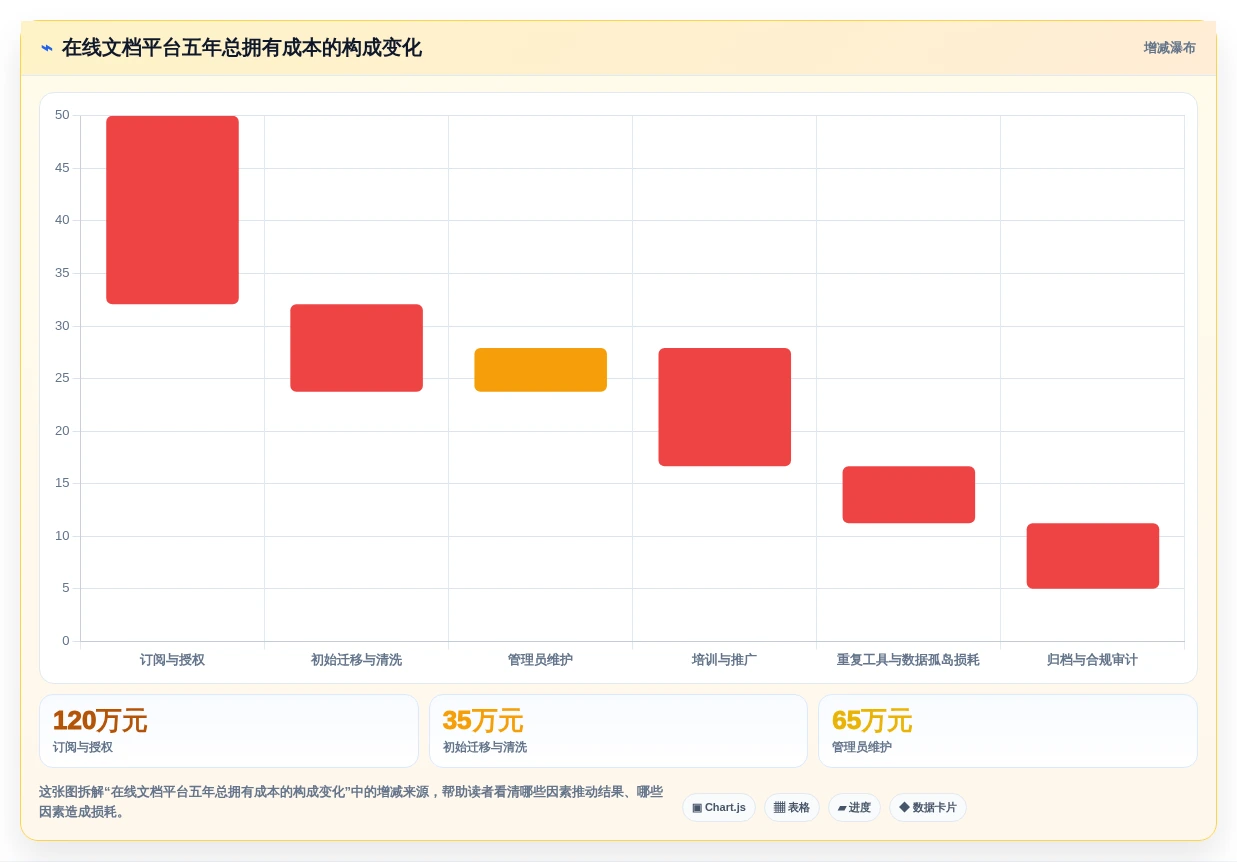Image resolution: width=1237 pixels, height=862 pixels.
Task: Select the red 初始迁移与清洗 bar
Action: tap(357, 348)
